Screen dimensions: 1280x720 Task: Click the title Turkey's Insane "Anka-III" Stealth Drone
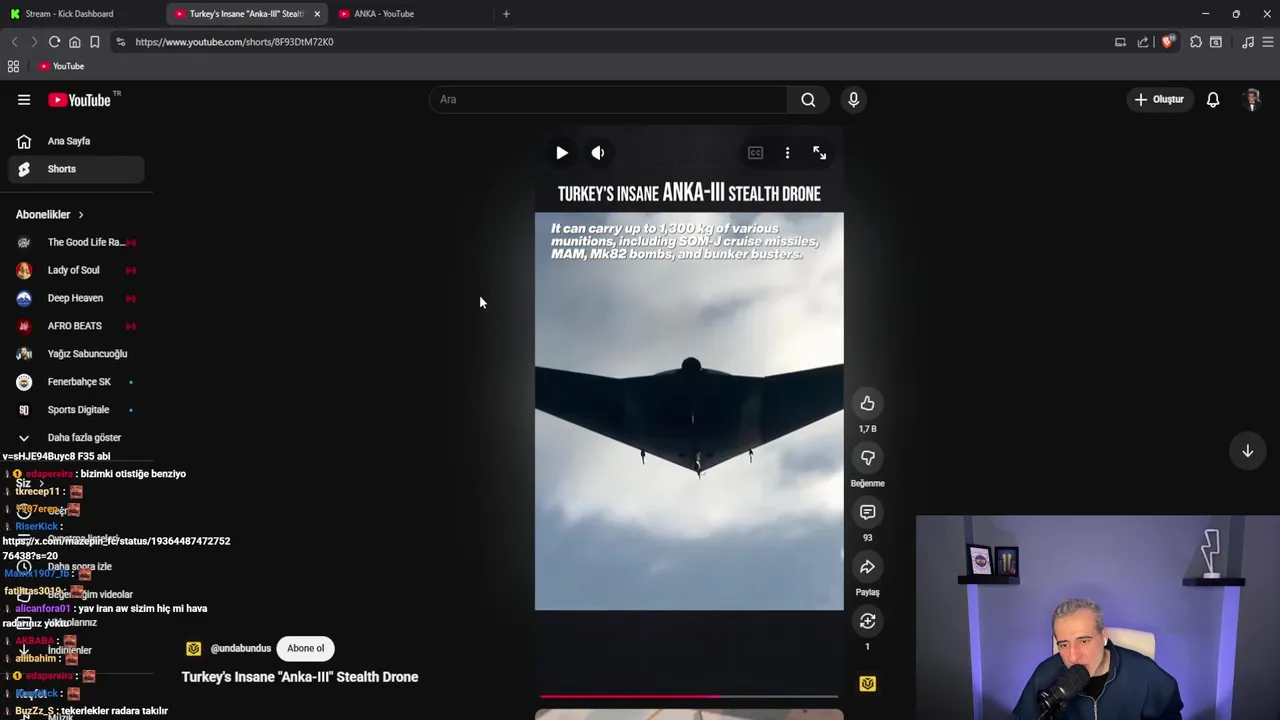pos(300,677)
